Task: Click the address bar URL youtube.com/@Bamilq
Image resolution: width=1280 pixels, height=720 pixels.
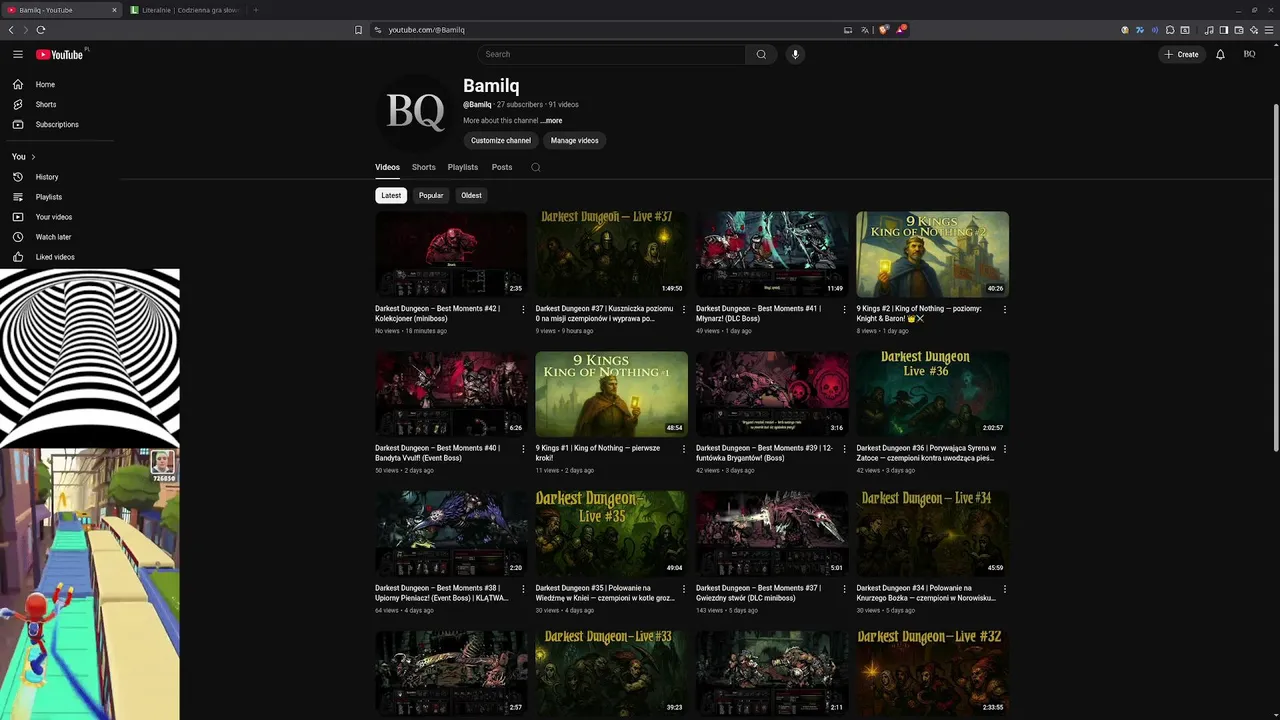Action: [x=426, y=30]
